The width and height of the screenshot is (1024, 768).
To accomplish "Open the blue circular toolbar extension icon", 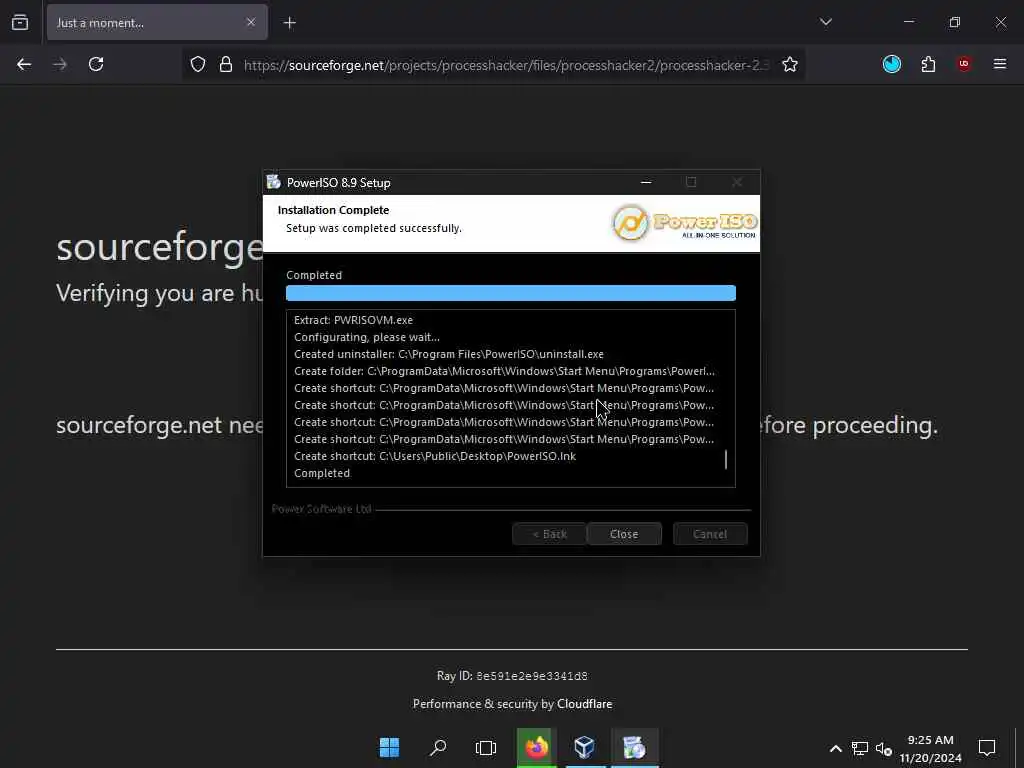I will [x=891, y=64].
